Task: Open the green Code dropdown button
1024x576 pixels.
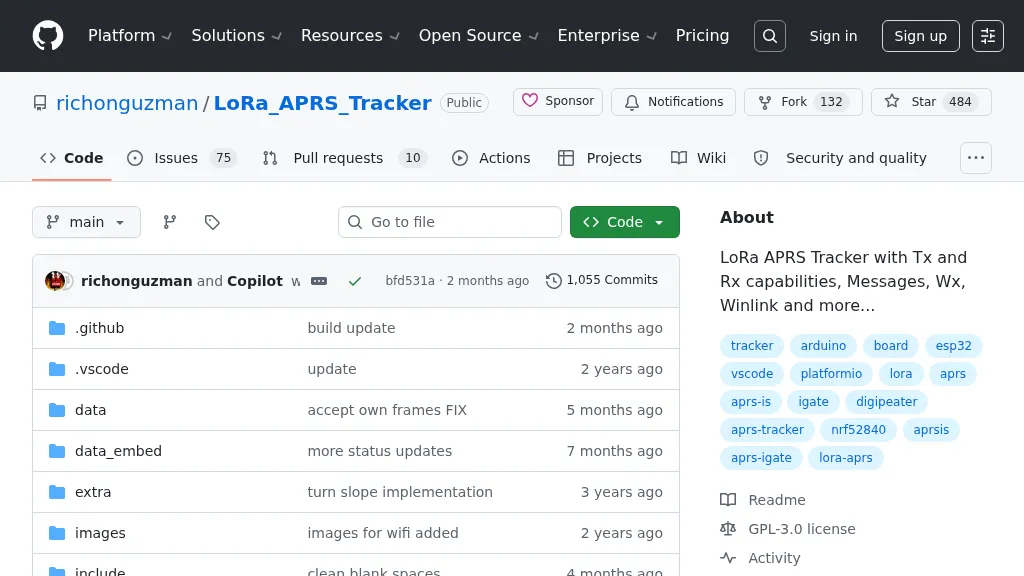Action: [624, 222]
